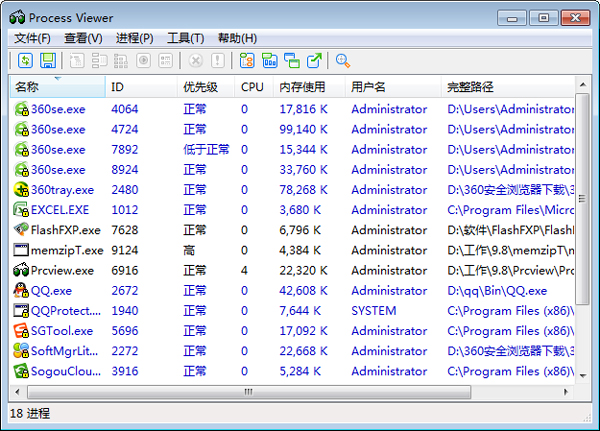Viewport: 600px width, 431px height.
Task: Click the disabled red X kill-process icon
Action: tap(196, 60)
